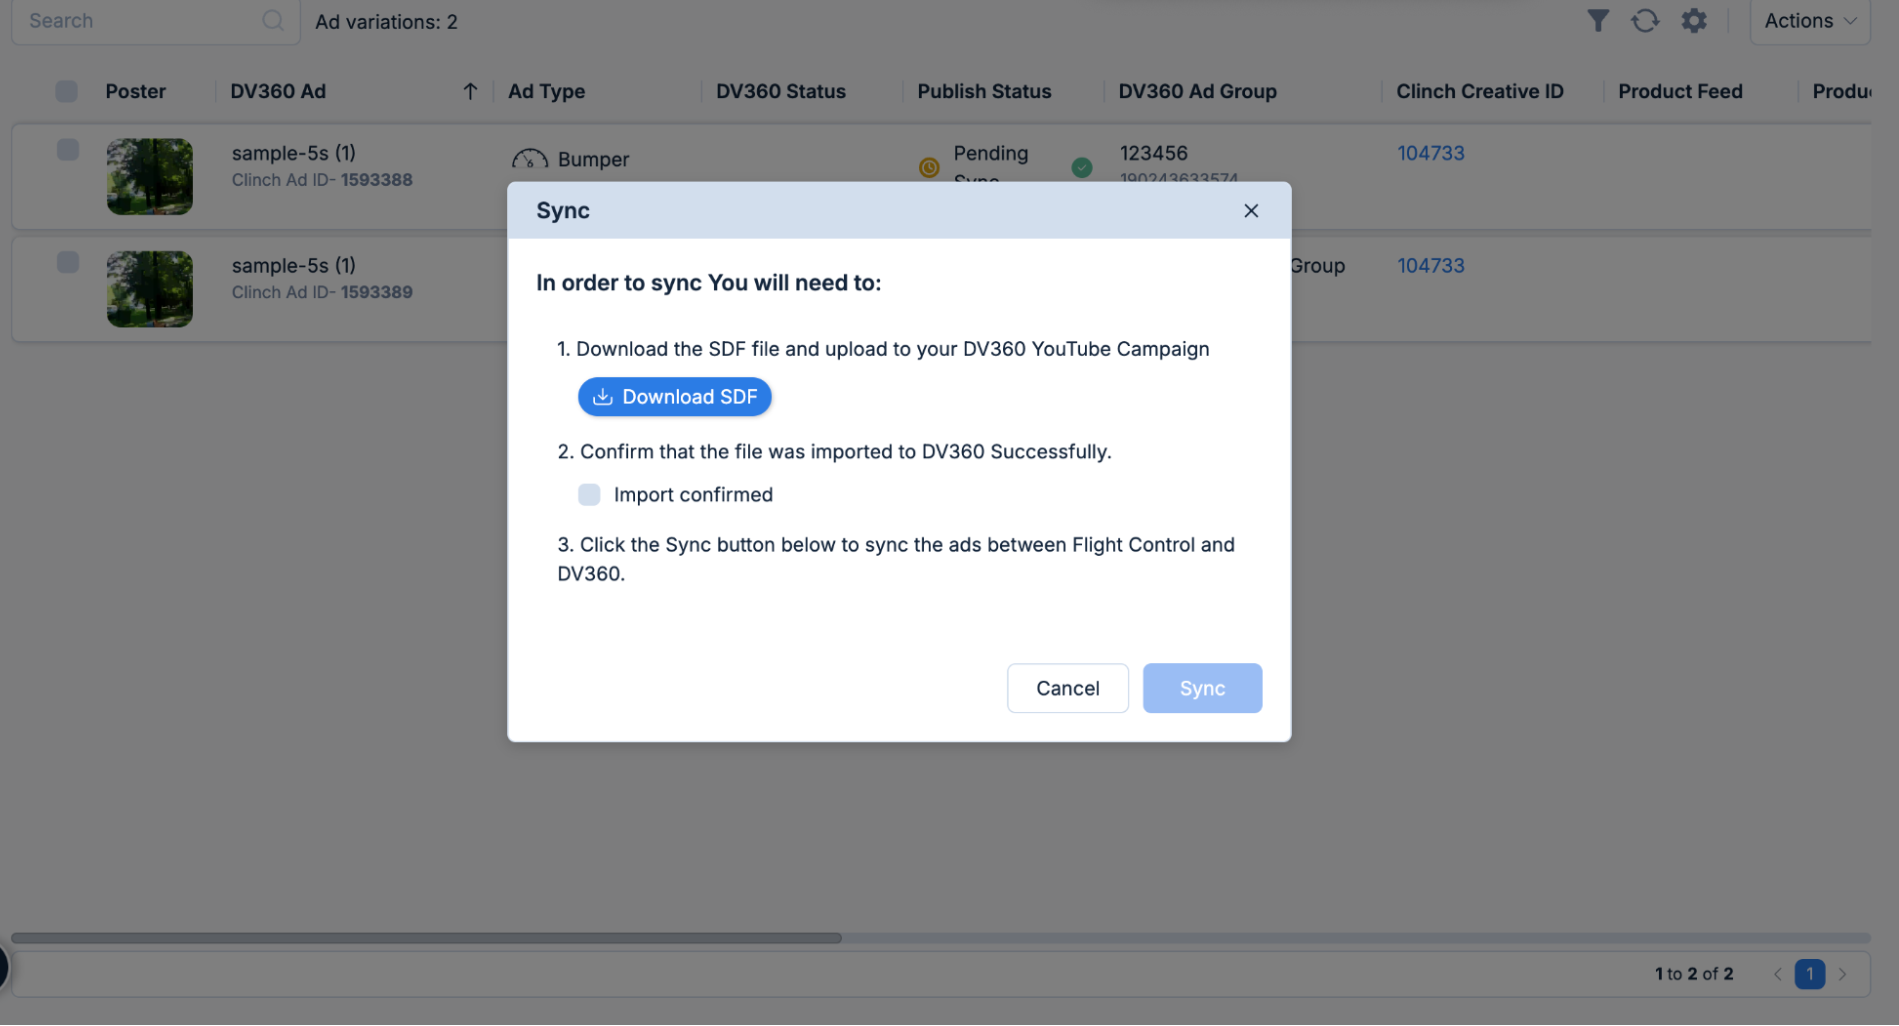Screen dimensions: 1899x1026
Task: Click the Ad variations: 2 label
Action: pos(386,21)
